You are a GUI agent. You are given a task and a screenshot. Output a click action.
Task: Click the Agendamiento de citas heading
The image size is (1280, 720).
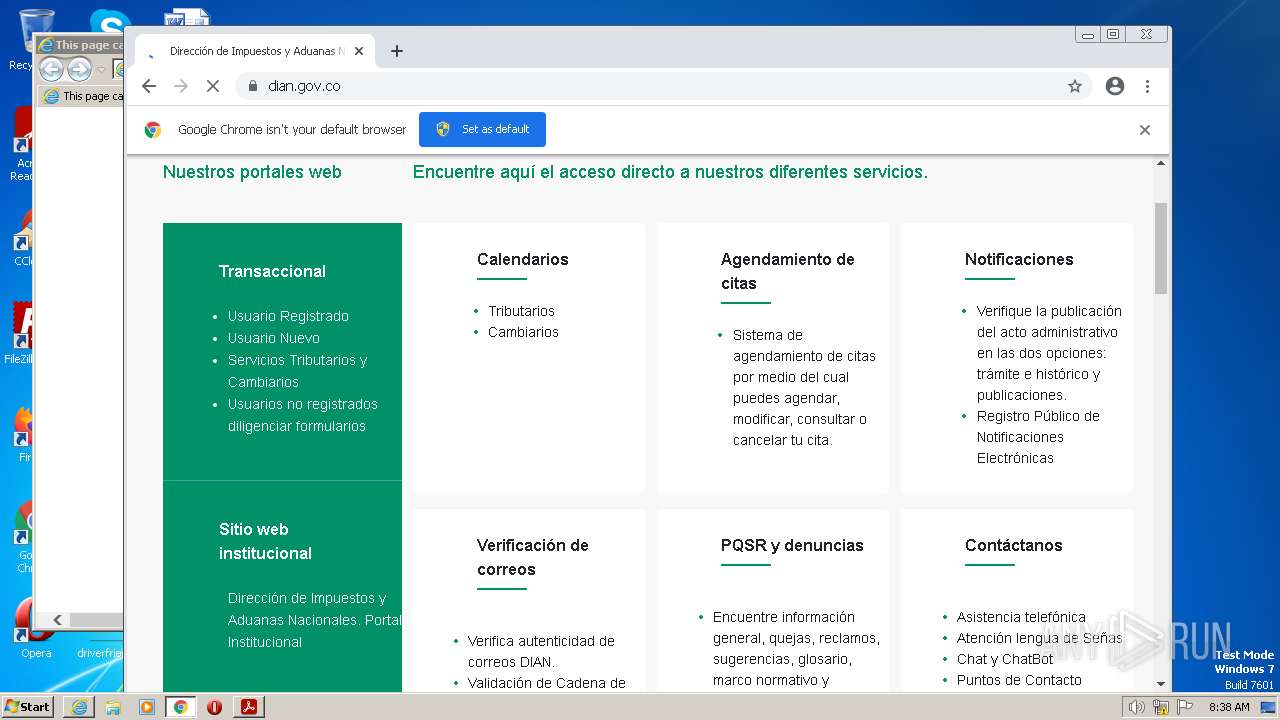787,271
